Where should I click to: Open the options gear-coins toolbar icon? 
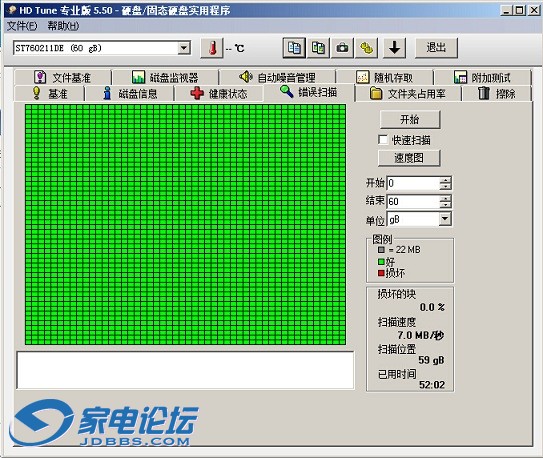point(367,48)
